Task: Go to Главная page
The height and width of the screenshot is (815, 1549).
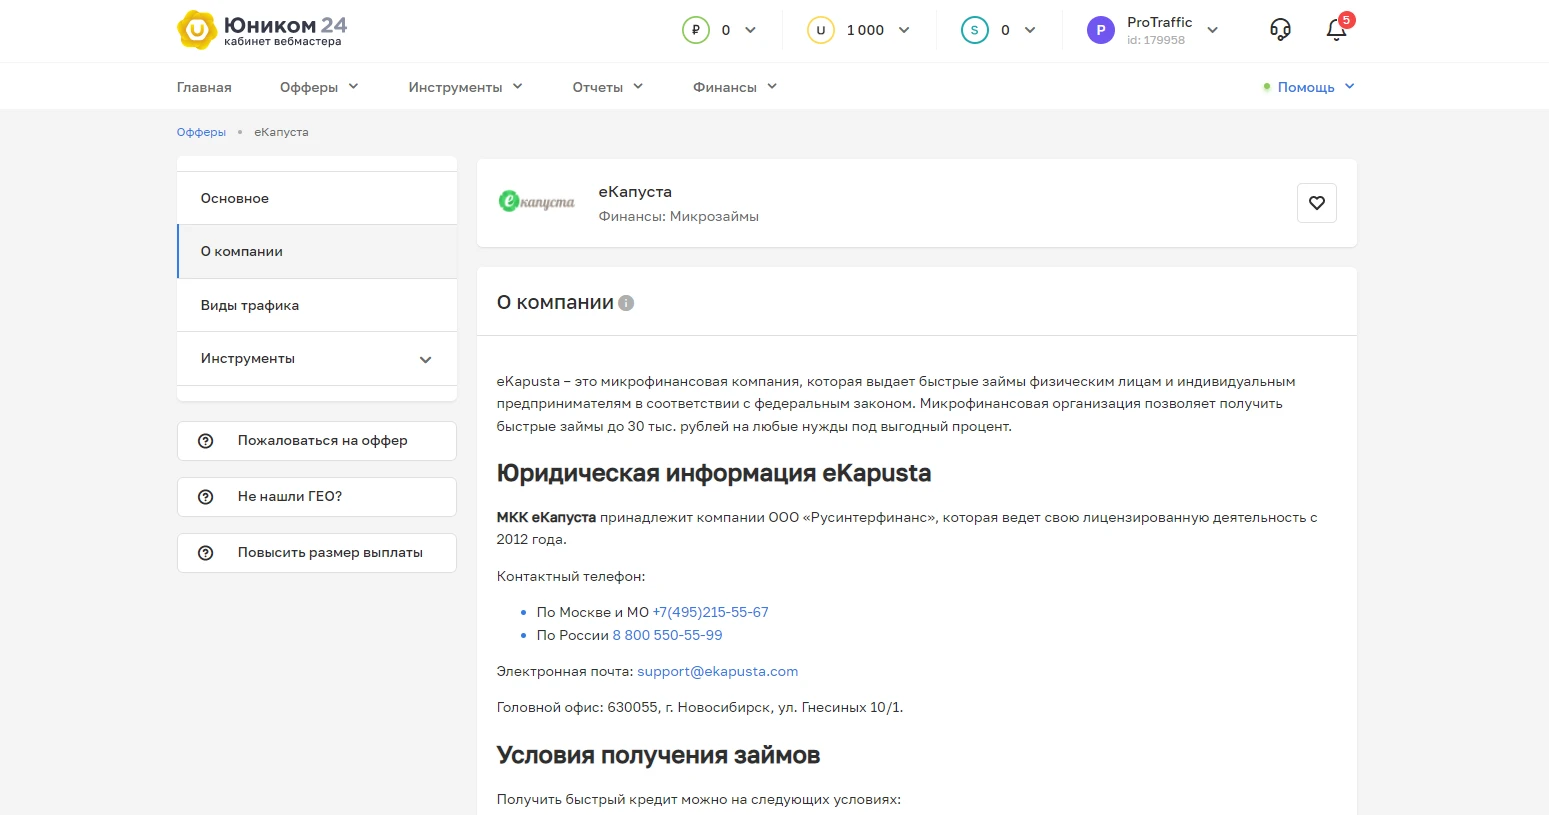Action: [x=204, y=87]
